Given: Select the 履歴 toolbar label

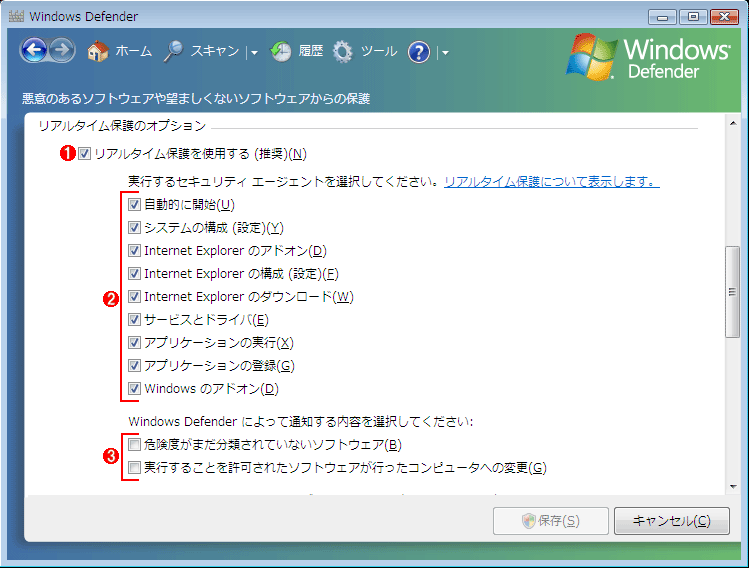Looking at the screenshot, I should point(311,51).
